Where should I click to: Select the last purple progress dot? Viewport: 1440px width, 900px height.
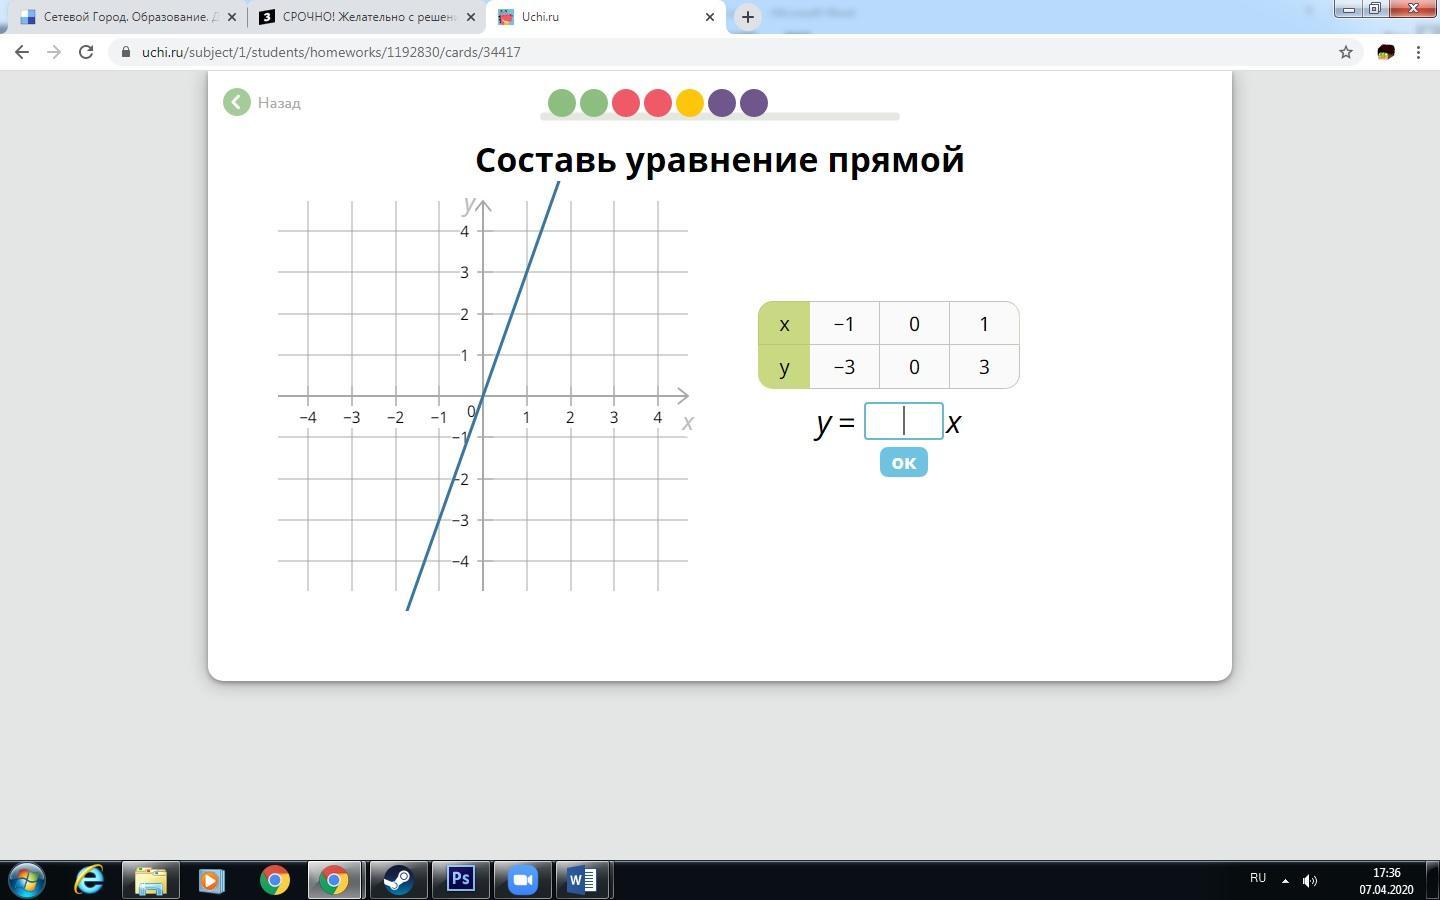(x=754, y=103)
